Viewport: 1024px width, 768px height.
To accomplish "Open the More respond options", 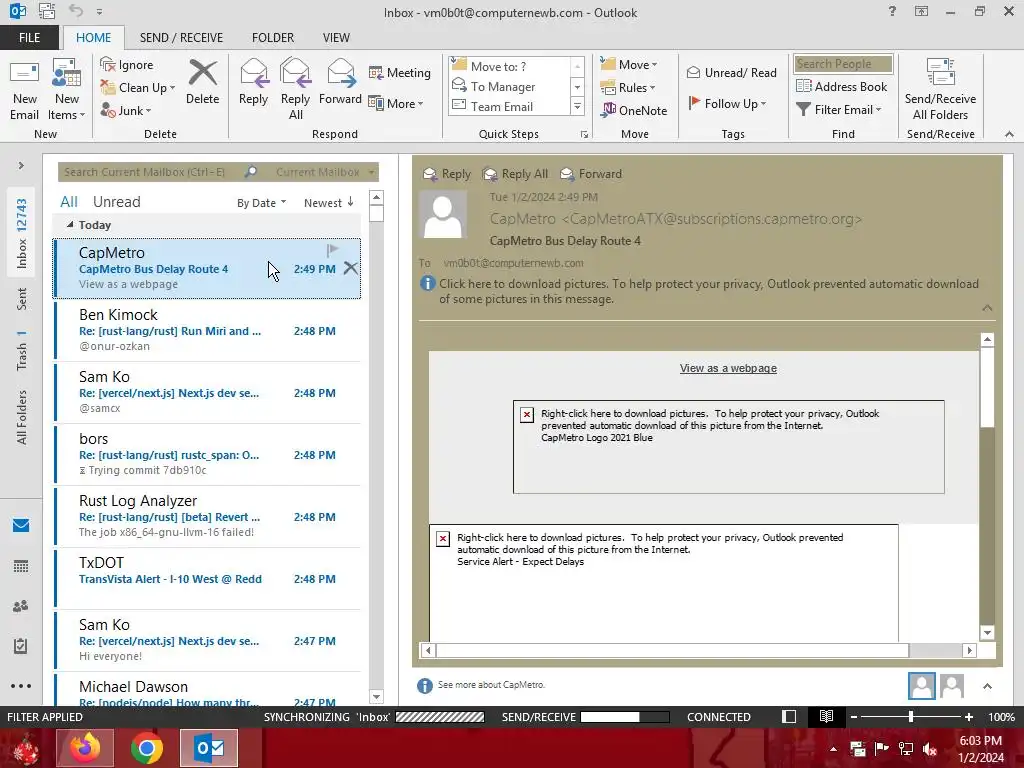I will point(396,103).
